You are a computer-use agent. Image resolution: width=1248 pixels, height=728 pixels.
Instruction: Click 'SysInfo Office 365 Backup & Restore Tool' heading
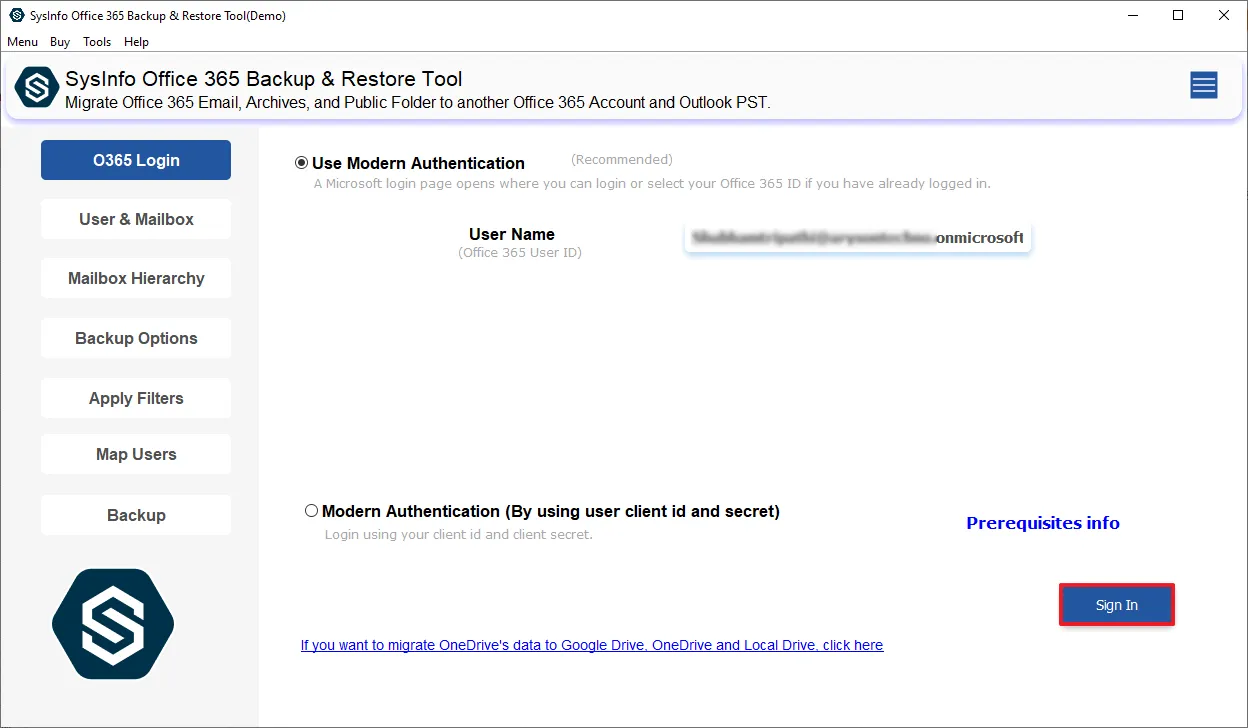(264, 79)
